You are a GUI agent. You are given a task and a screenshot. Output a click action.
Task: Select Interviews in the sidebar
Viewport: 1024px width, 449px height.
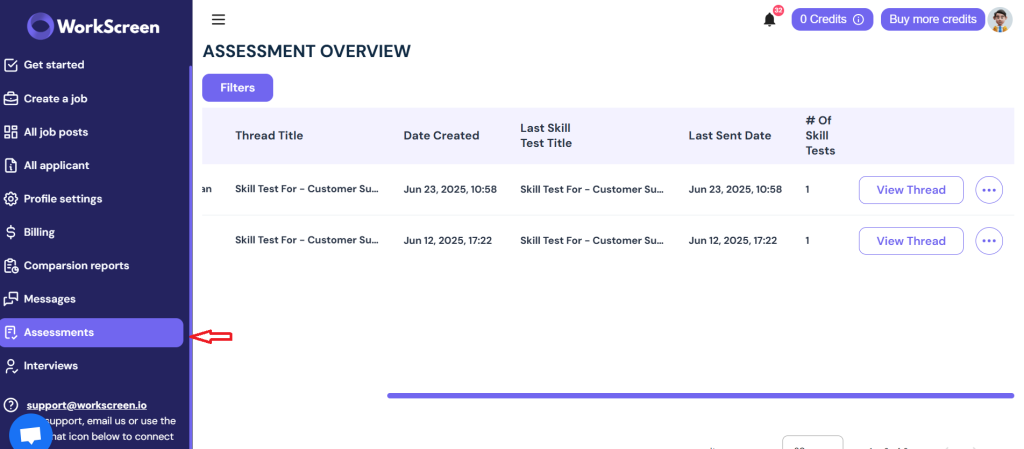click(50, 366)
